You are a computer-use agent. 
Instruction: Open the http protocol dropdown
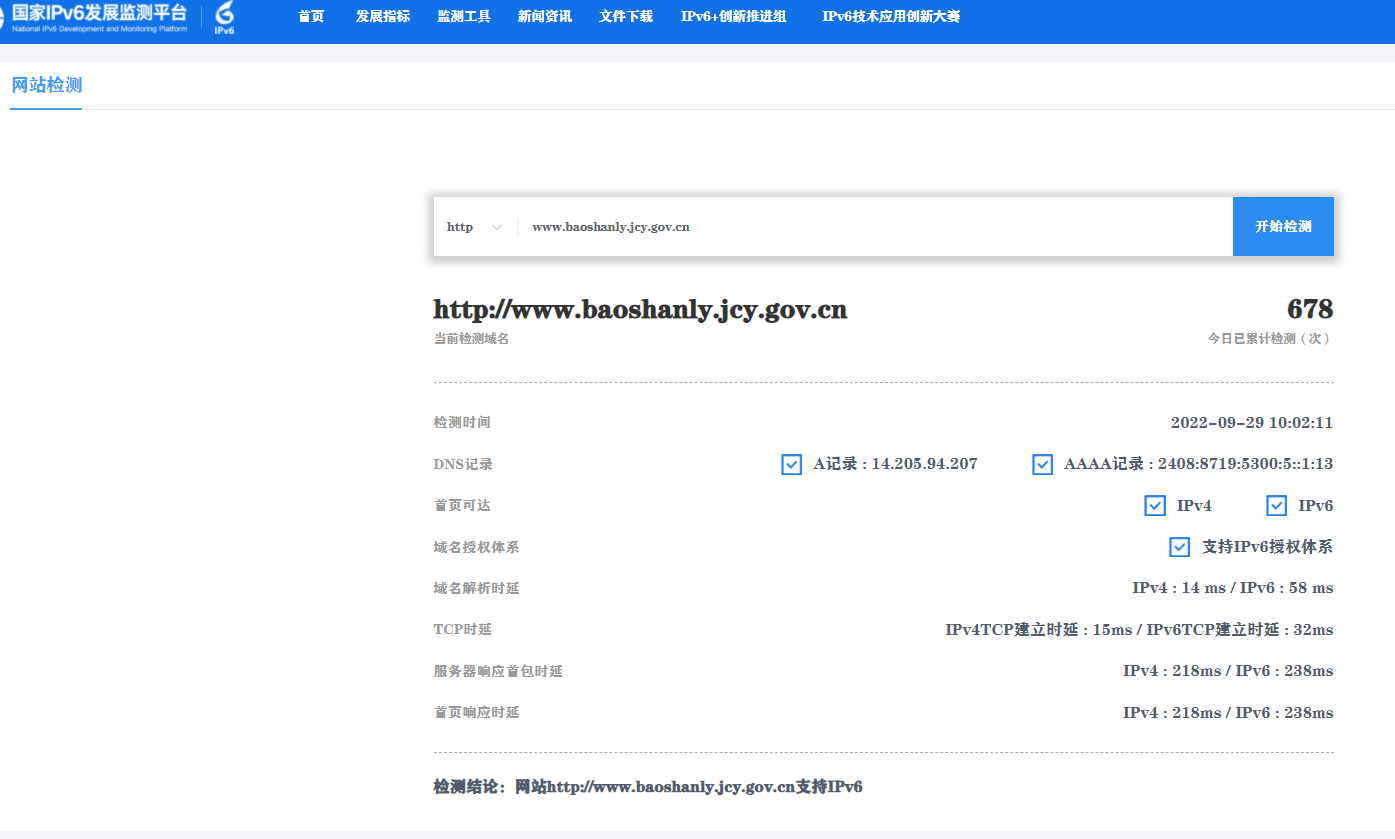pos(474,227)
